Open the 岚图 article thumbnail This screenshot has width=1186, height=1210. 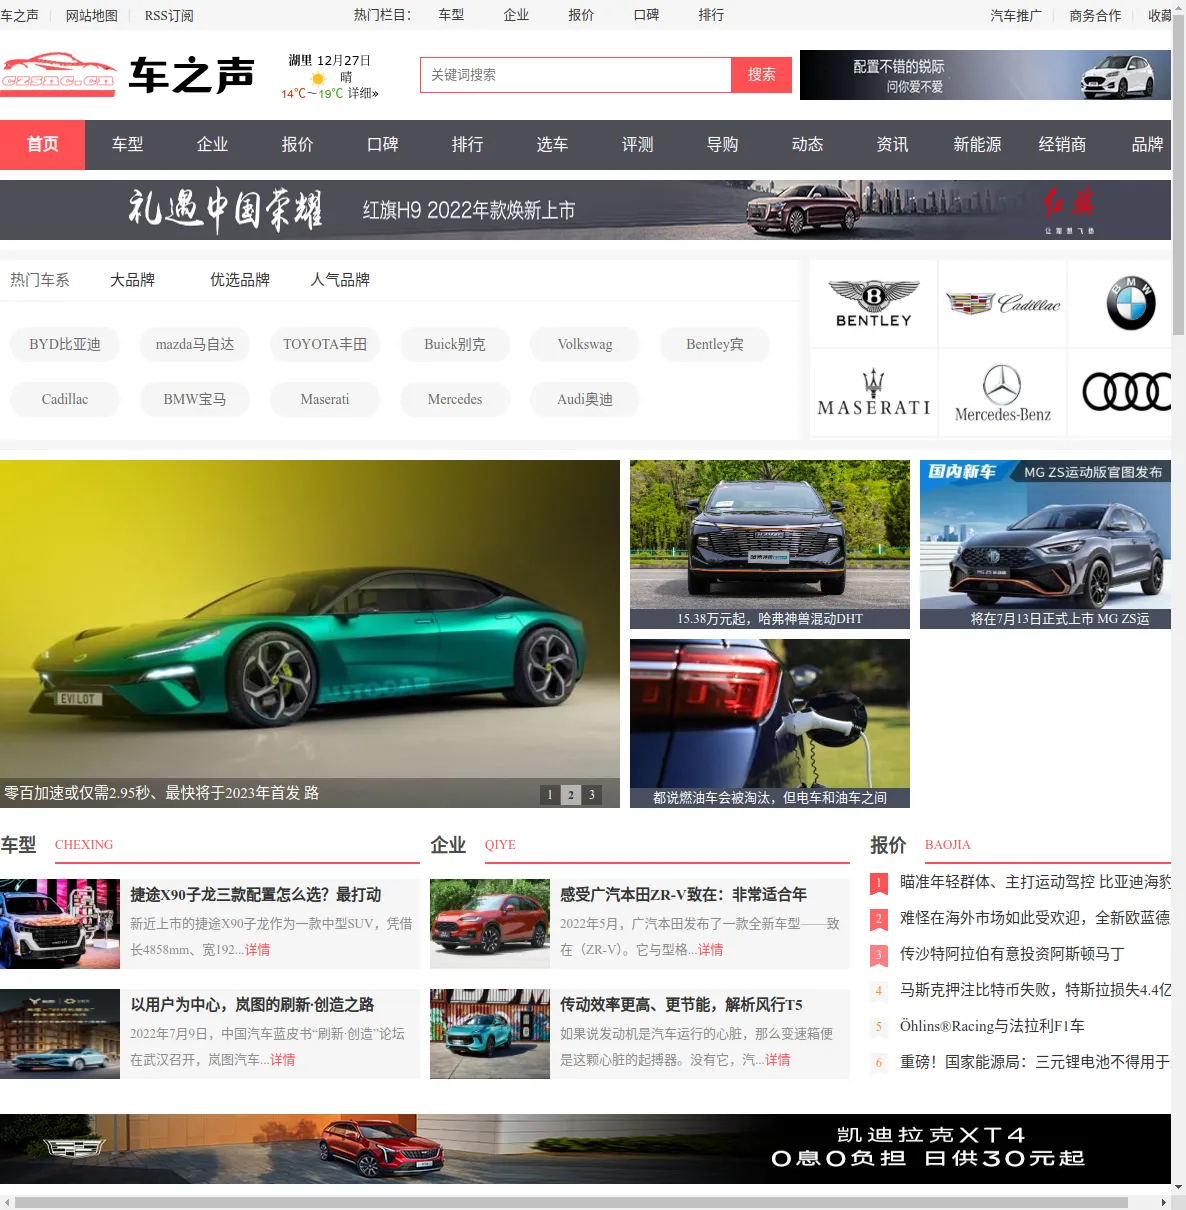(60, 1034)
